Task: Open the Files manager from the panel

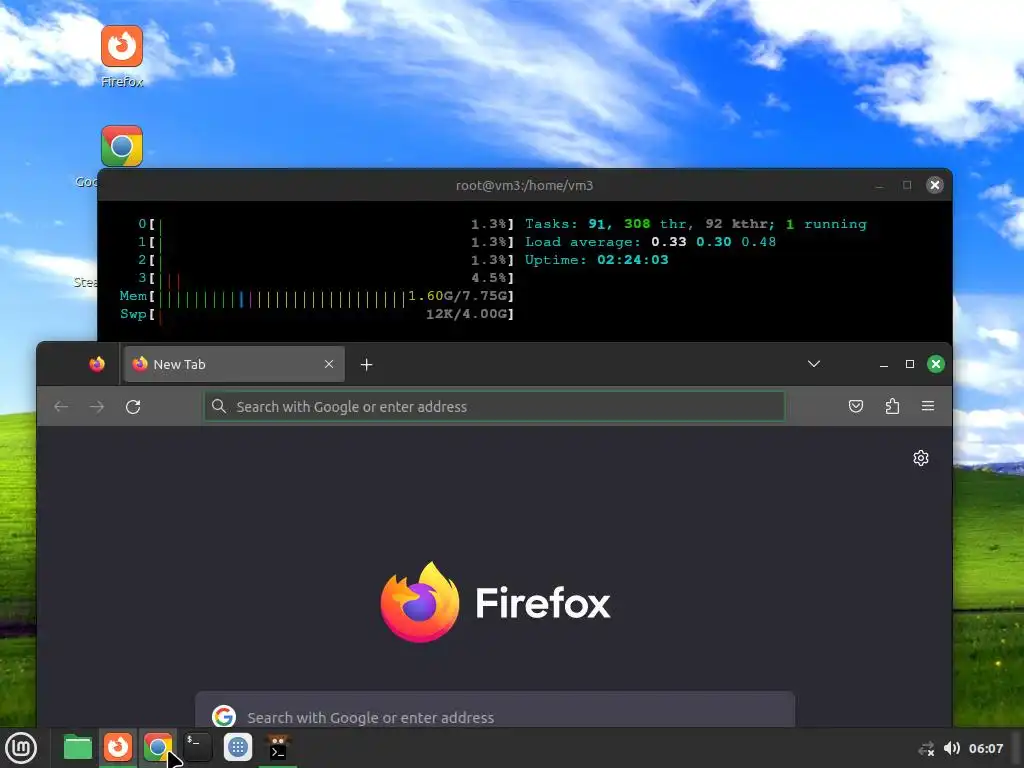Action: (78, 748)
